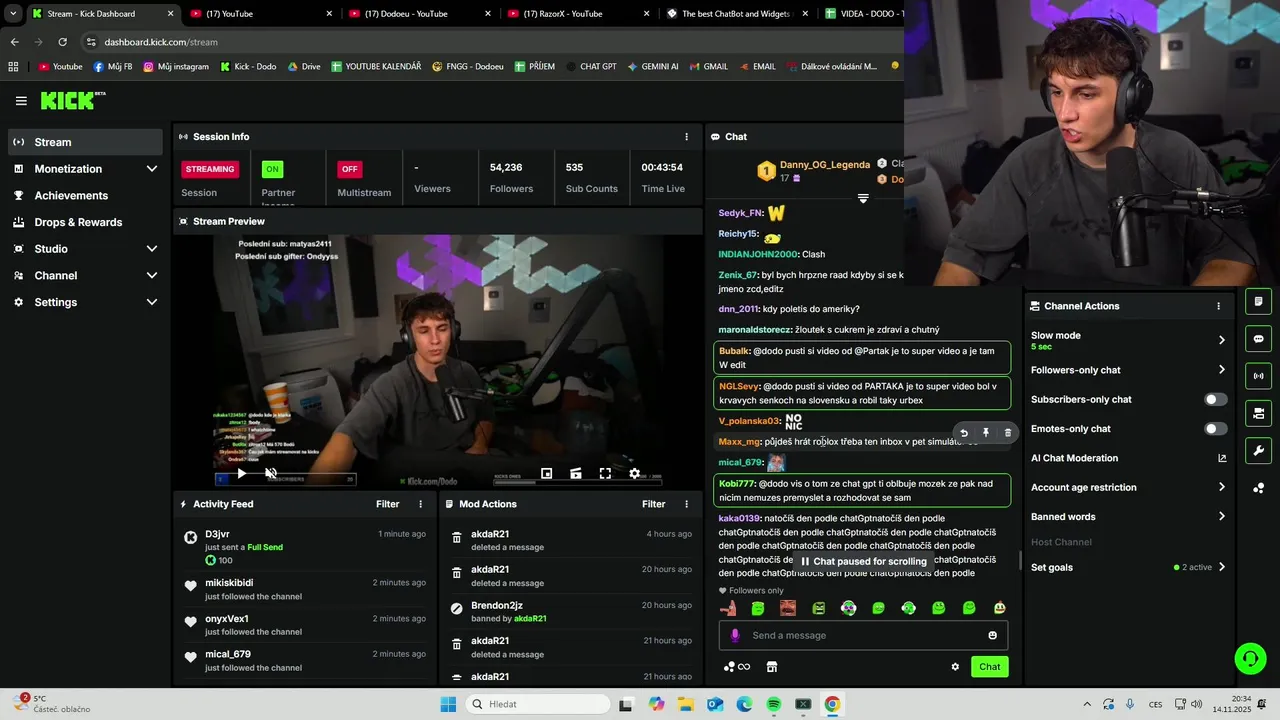Image resolution: width=1280 pixels, height=720 pixels.
Task: Click the purple microphone icon in chat
Action: [x=735, y=635]
